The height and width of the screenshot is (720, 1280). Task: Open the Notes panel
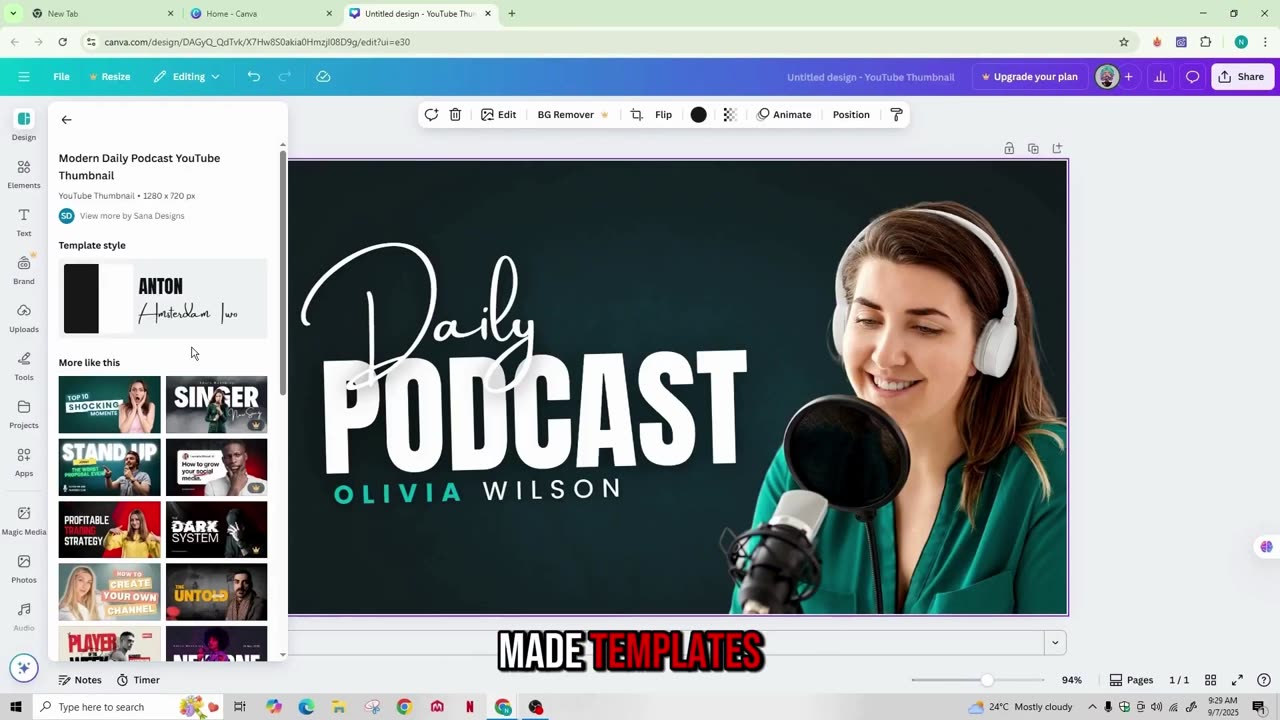(x=80, y=680)
